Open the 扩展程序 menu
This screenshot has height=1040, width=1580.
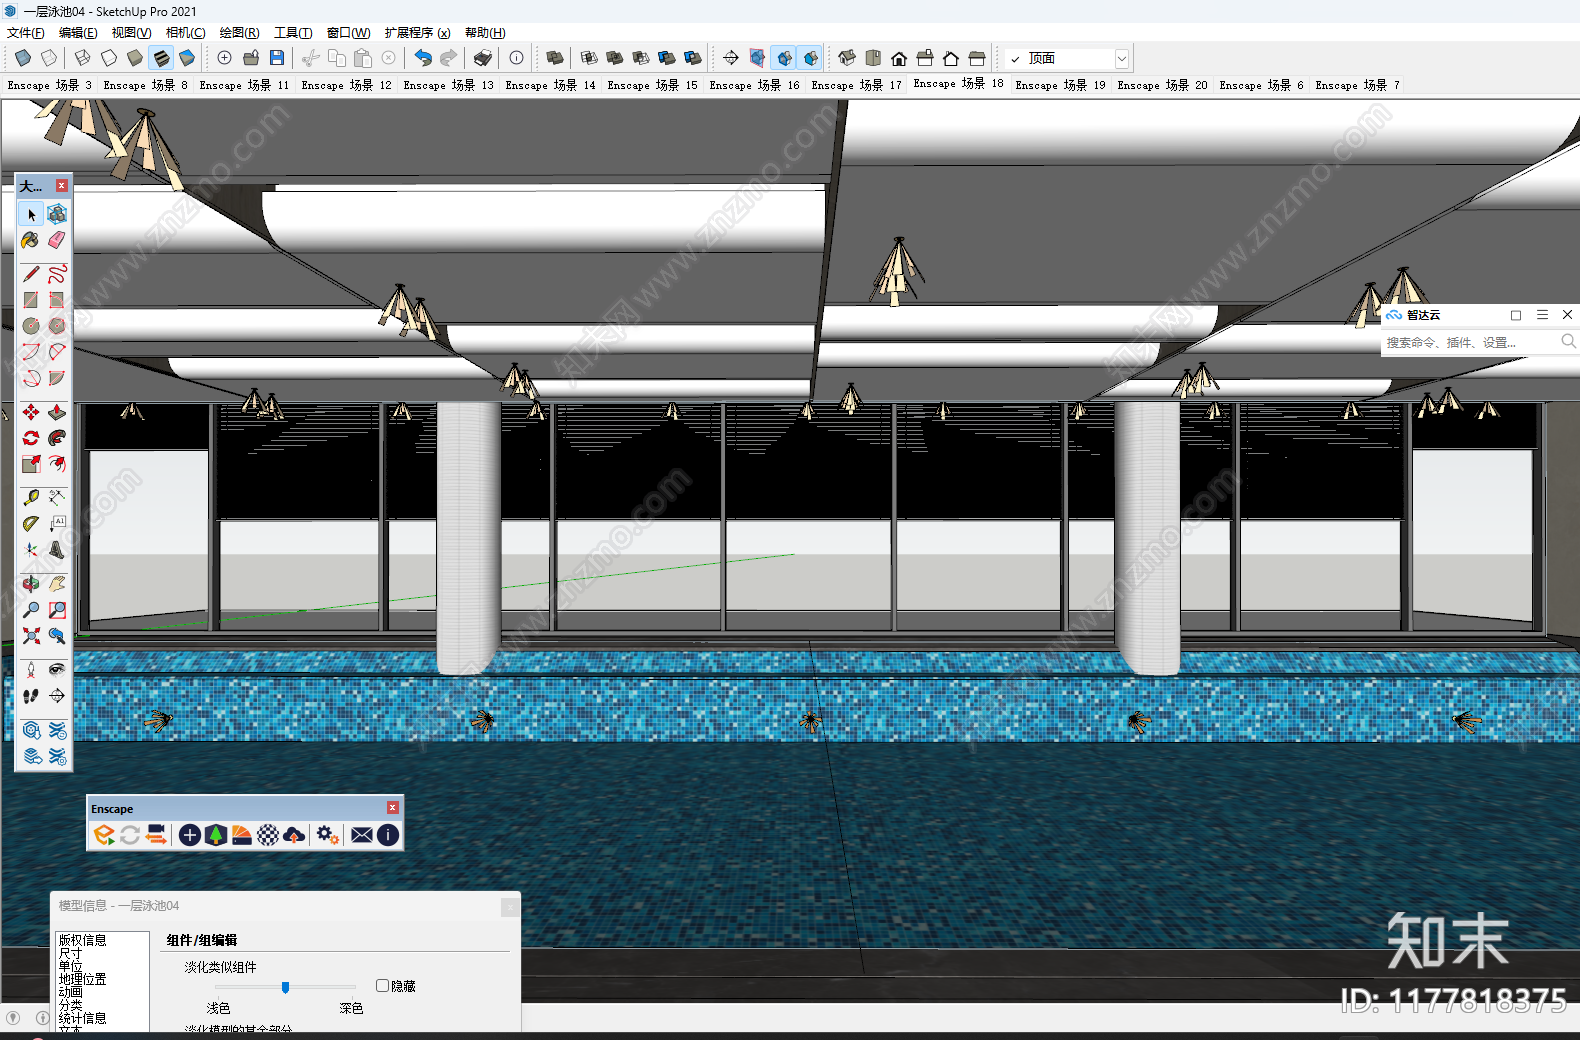[417, 33]
